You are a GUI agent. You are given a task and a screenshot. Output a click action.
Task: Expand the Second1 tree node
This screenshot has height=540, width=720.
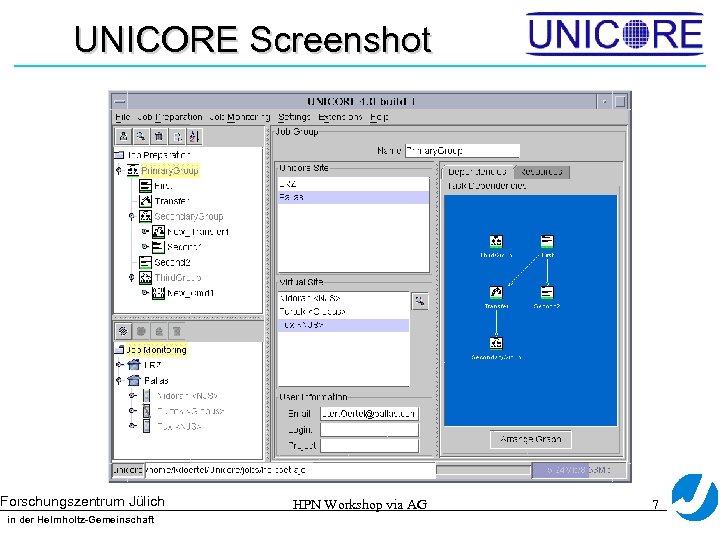coord(145,247)
